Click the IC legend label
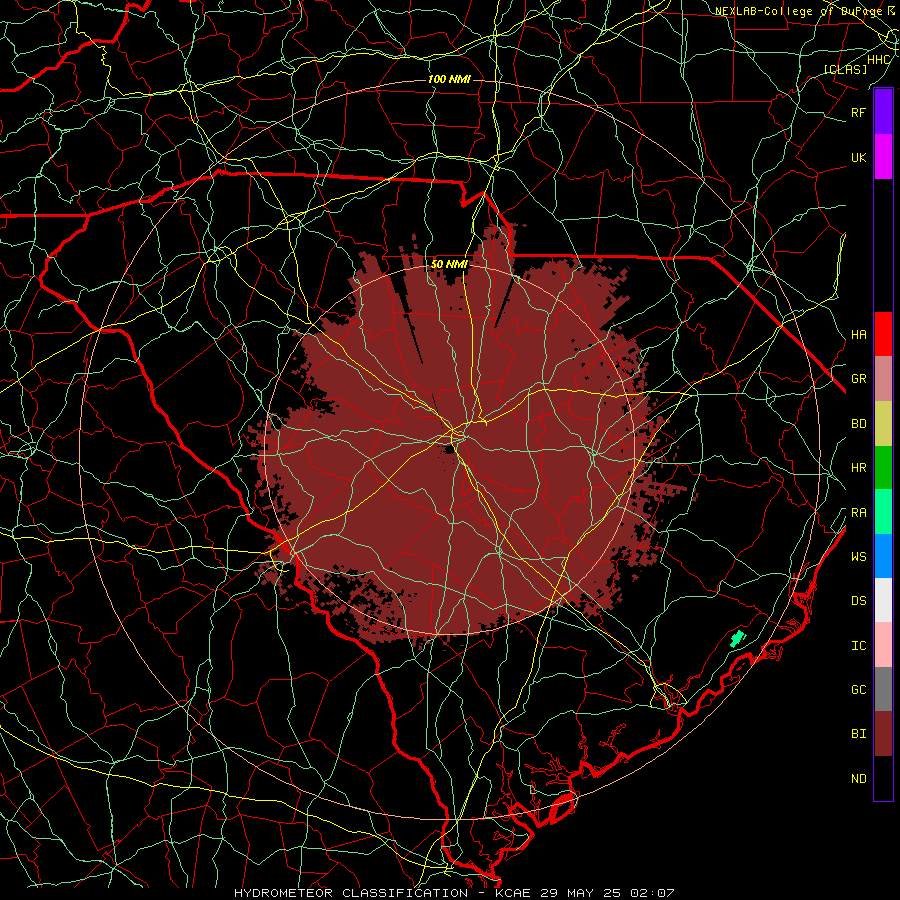 click(x=858, y=646)
